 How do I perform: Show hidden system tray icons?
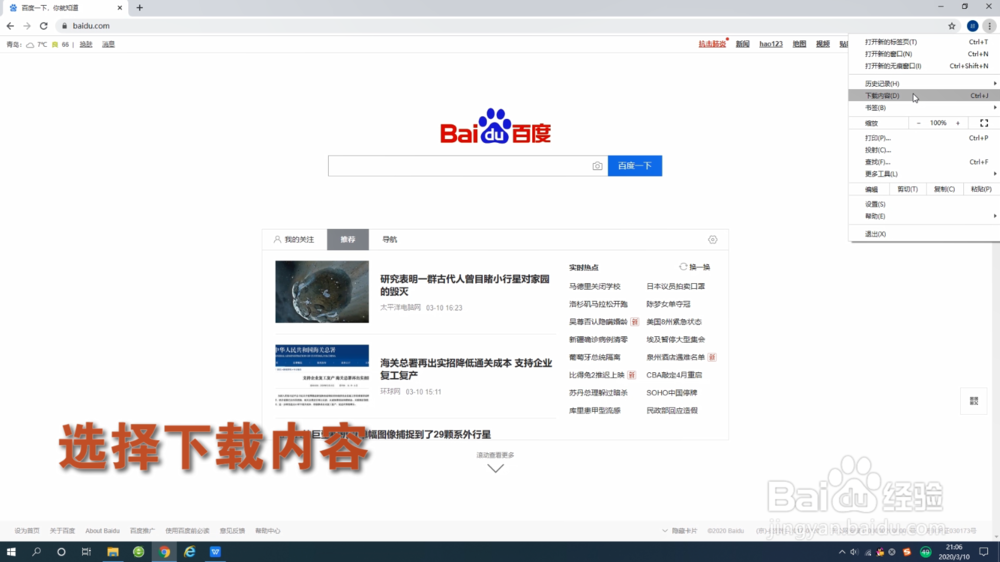842,552
